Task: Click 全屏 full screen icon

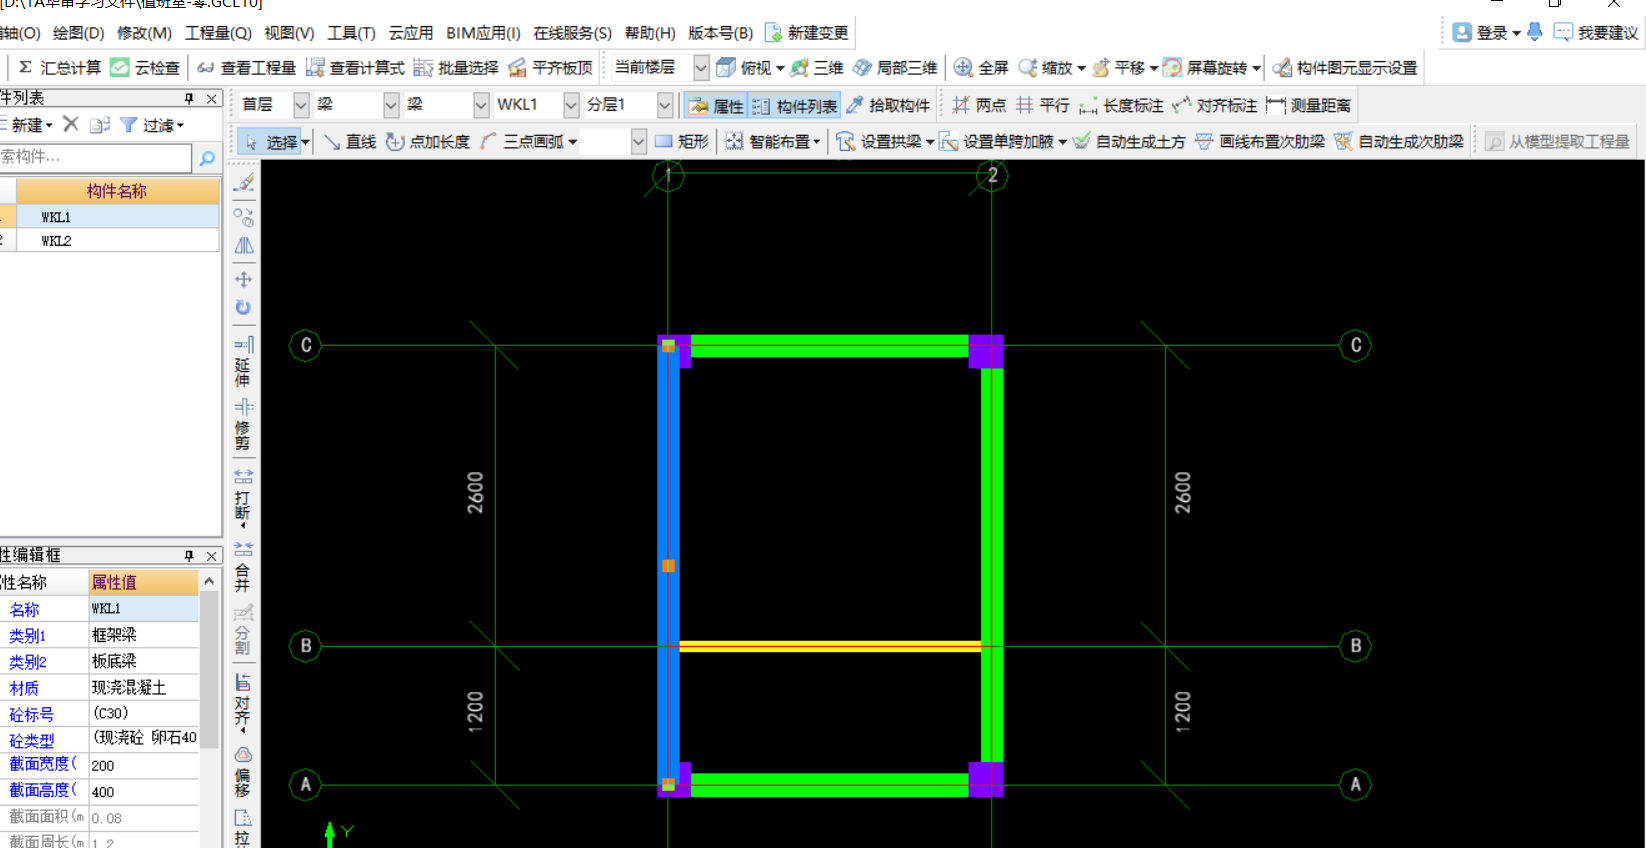Action: pos(963,67)
